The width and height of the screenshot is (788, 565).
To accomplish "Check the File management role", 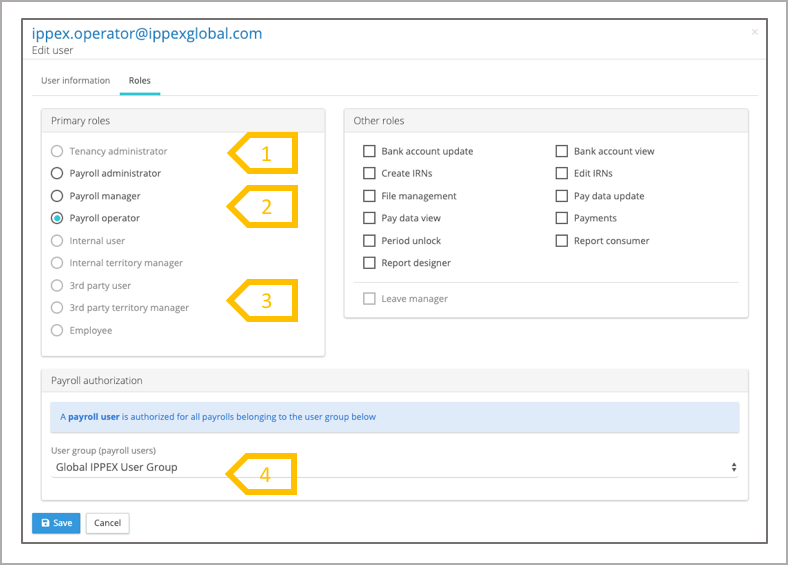I will [x=370, y=196].
